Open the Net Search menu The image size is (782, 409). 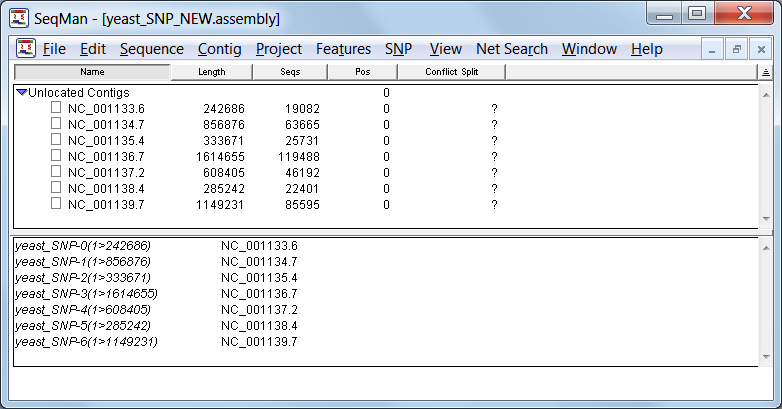[x=512, y=49]
